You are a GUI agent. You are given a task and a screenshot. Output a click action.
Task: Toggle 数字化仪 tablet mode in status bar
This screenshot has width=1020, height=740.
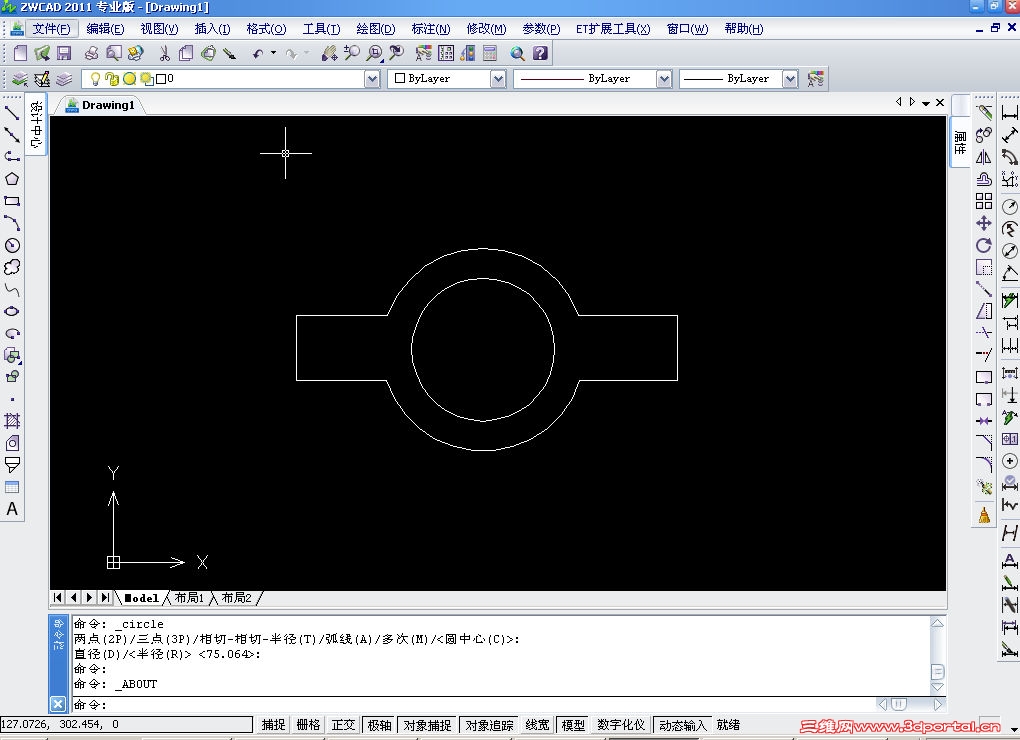click(x=621, y=724)
